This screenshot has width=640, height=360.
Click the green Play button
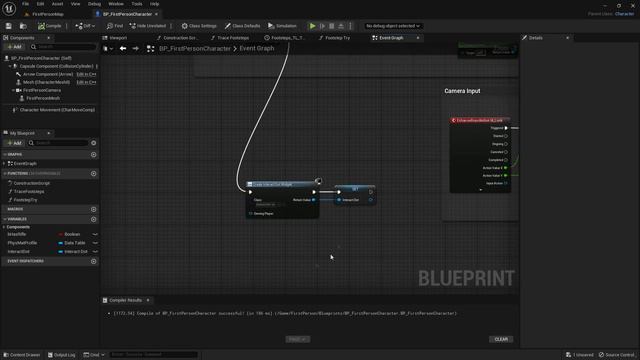point(312,26)
